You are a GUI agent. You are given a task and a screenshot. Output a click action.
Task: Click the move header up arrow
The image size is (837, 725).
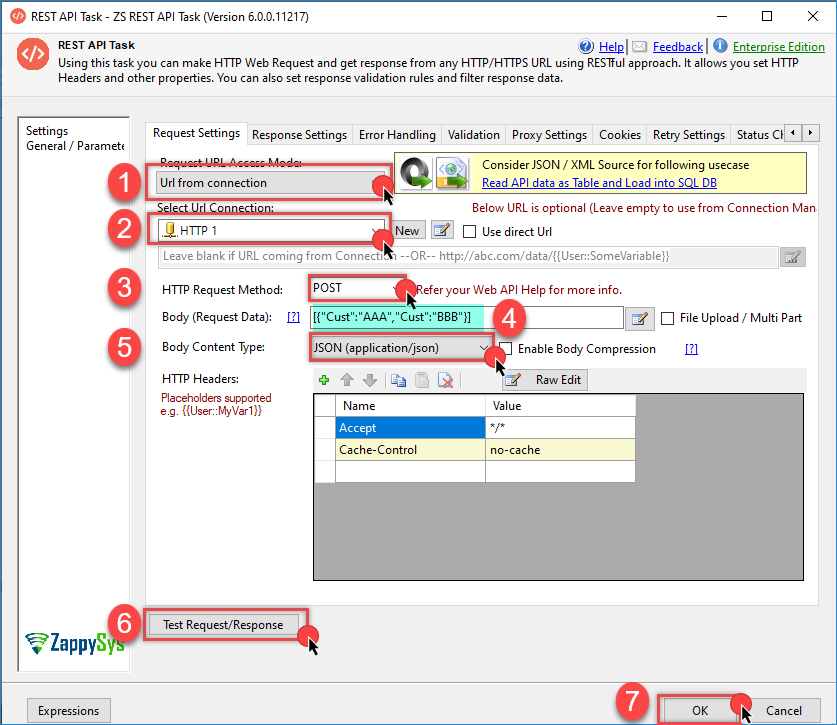[347, 380]
